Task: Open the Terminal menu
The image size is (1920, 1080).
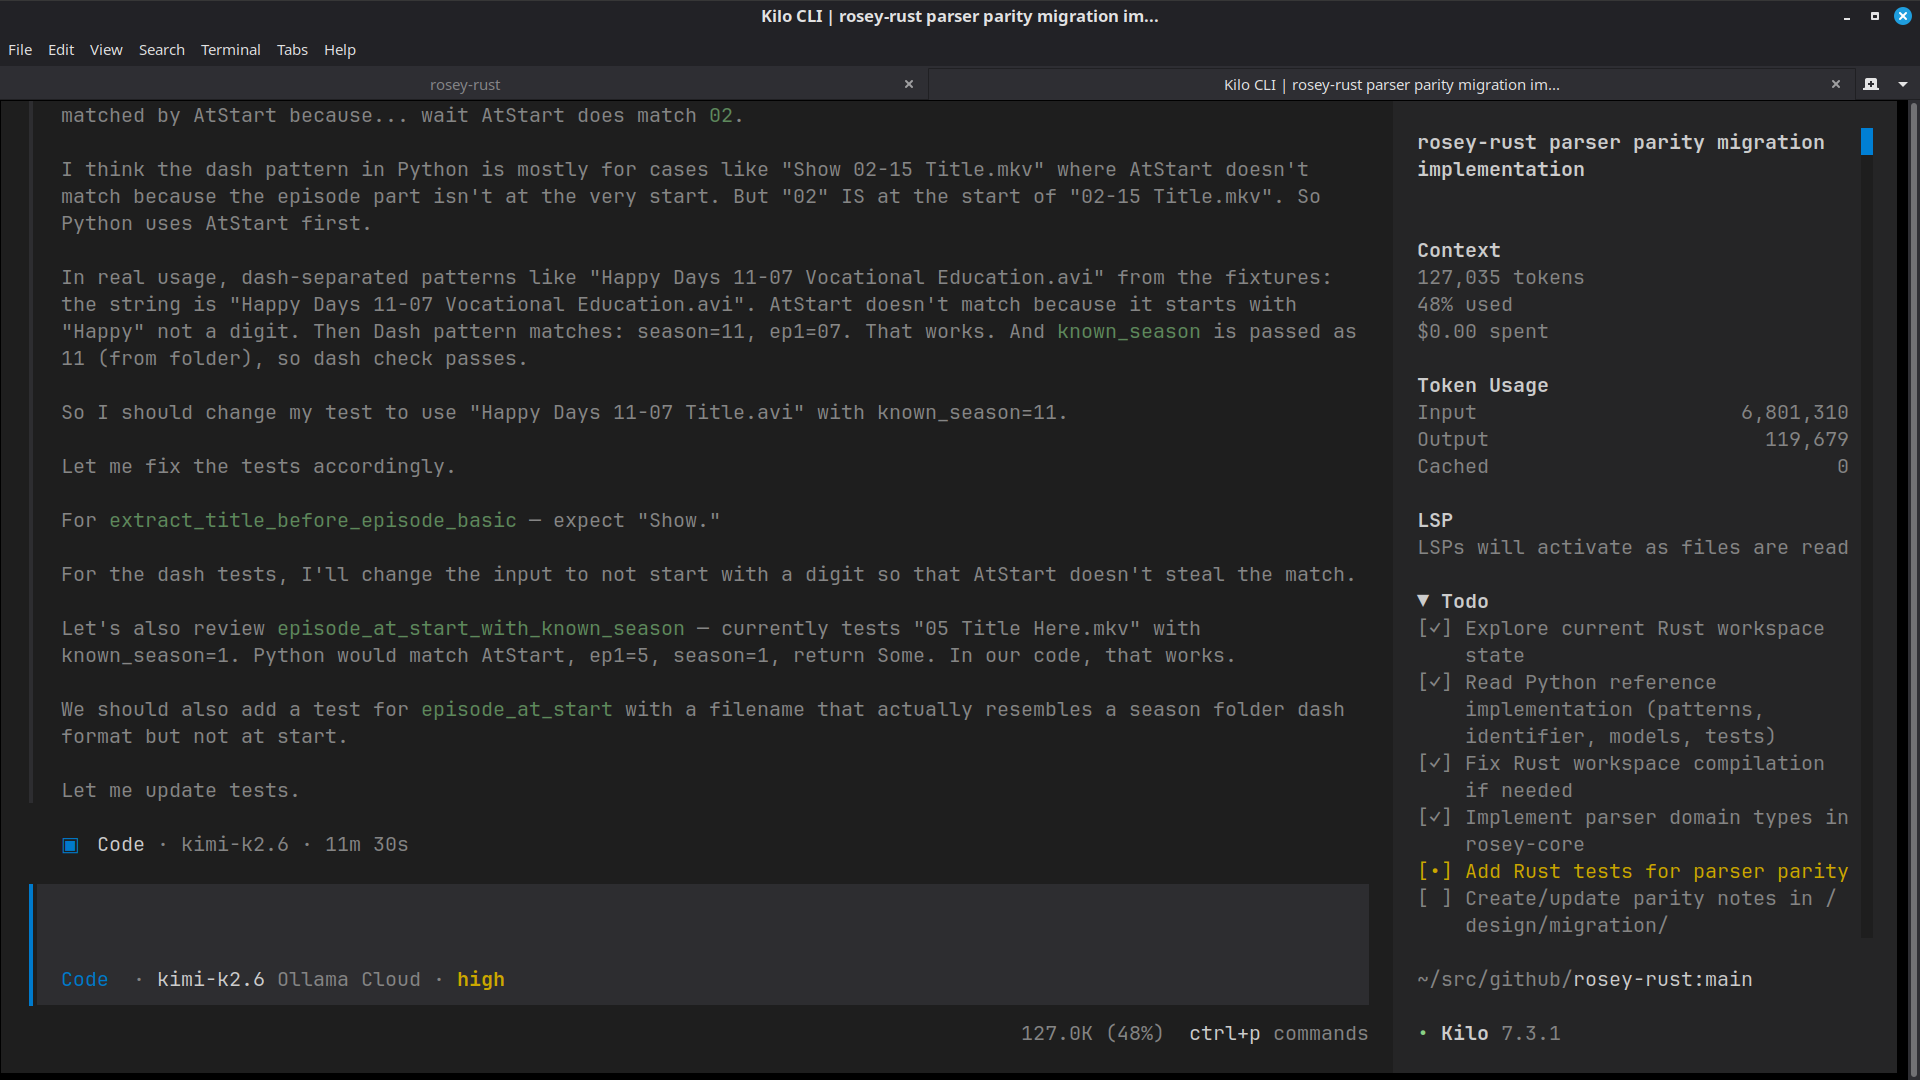Action: tap(231, 50)
